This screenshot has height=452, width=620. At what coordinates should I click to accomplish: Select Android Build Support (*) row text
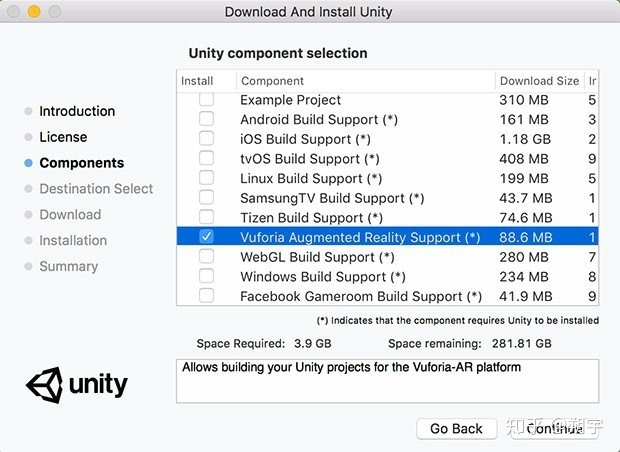pyautogui.click(x=319, y=119)
